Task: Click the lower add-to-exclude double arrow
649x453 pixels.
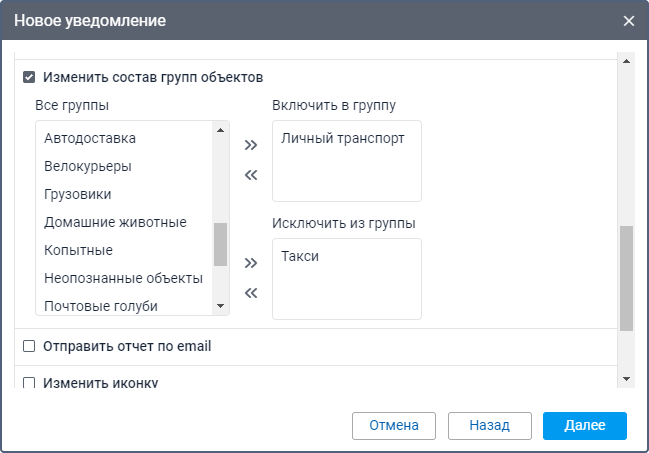Action: coord(251,263)
